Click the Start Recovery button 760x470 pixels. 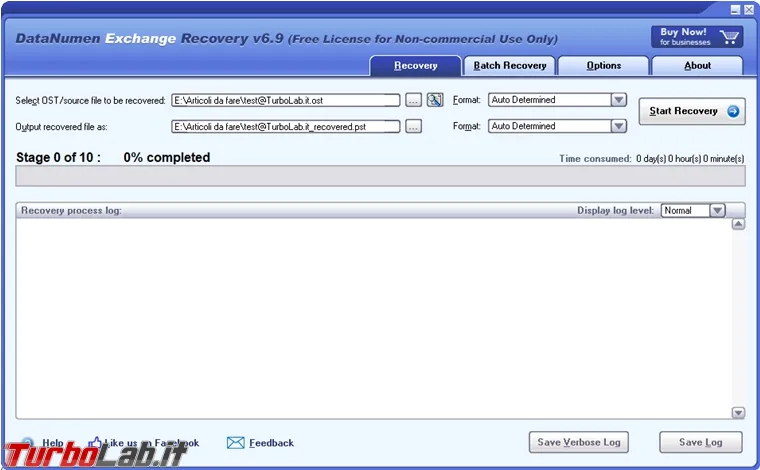click(692, 111)
